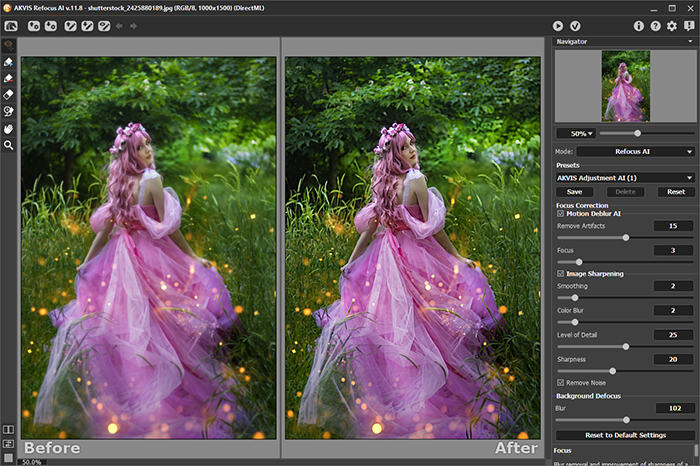Switch to the Before view tab
The height and width of the screenshot is (466, 700).
point(50,448)
